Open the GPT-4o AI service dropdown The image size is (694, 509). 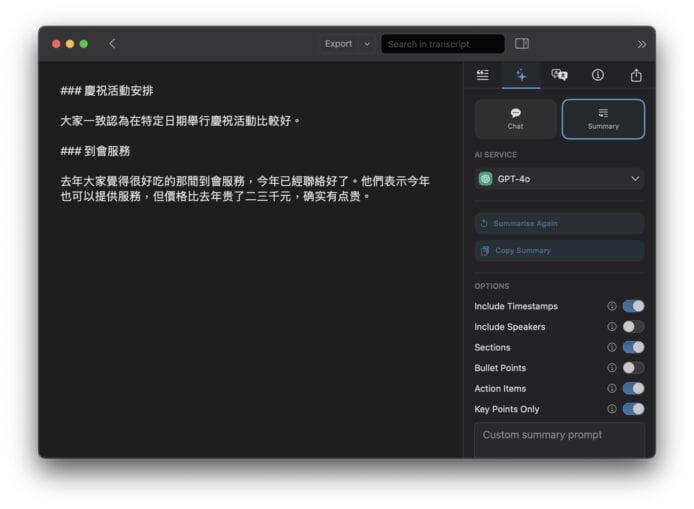pos(559,179)
